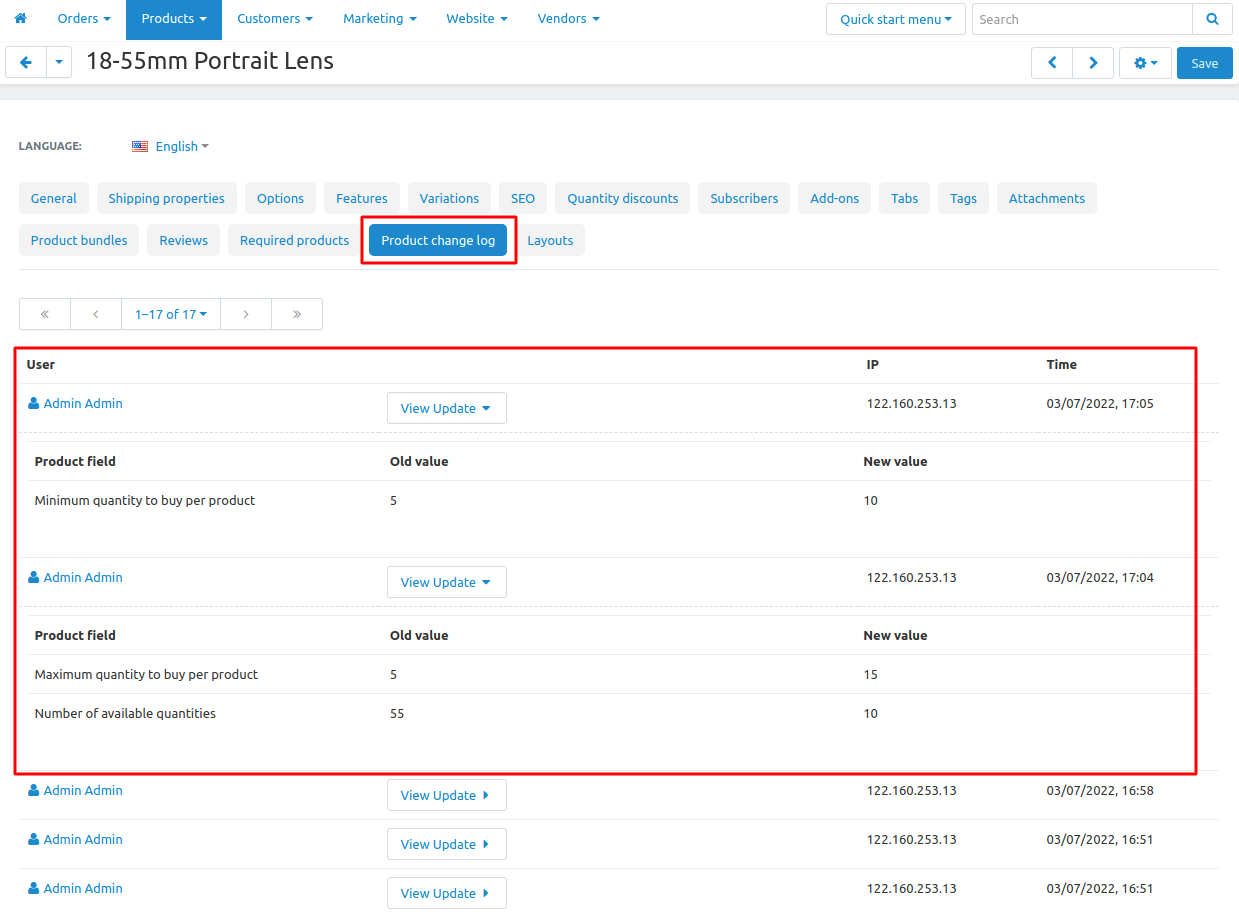Open the Tabs tab
1239x912 pixels.
[x=905, y=198]
